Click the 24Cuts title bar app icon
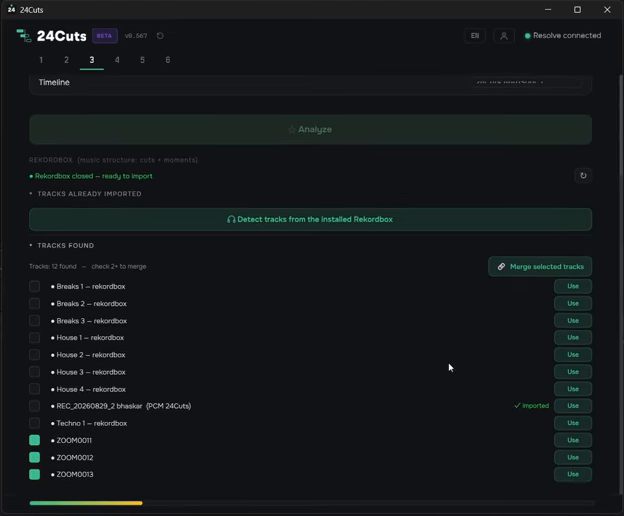This screenshot has height=516, width=624. (x=11, y=10)
